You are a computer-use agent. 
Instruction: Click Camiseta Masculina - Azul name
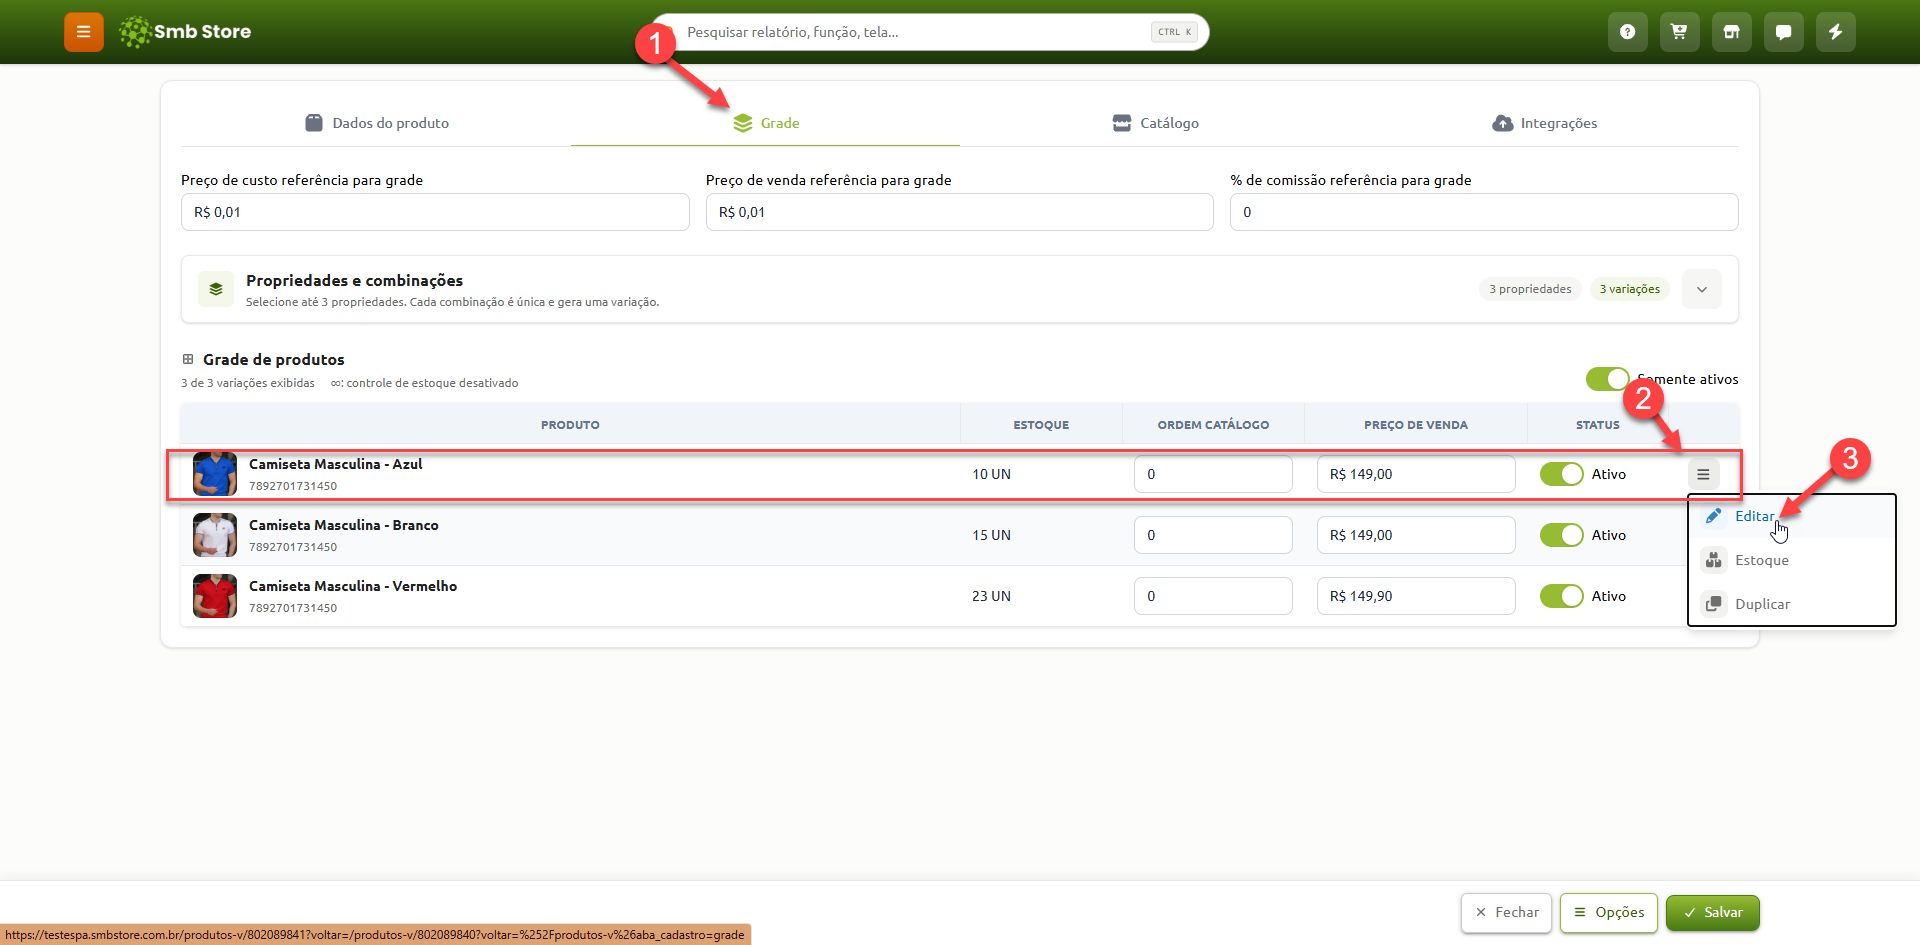click(336, 464)
